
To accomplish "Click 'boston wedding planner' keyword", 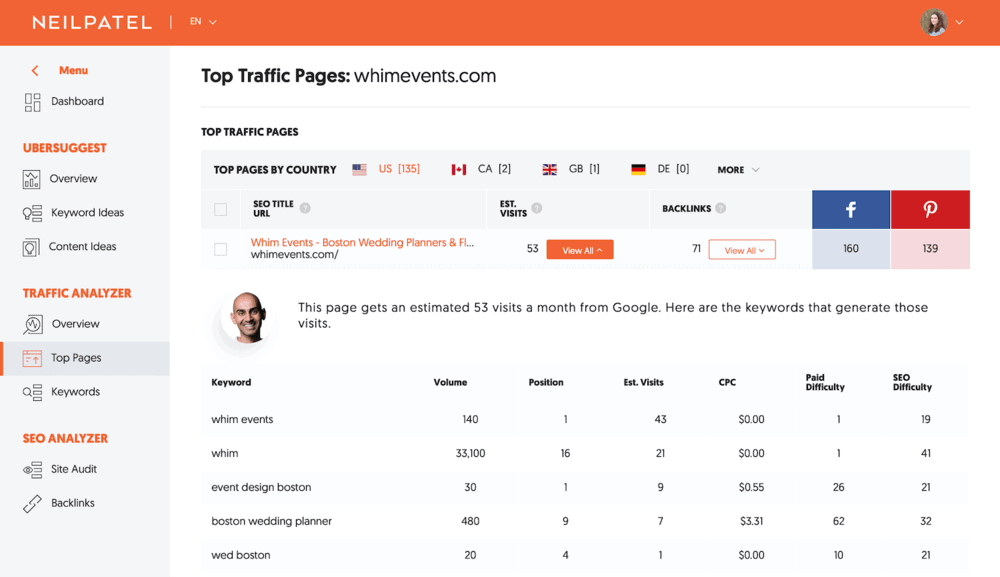I will click(272, 521).
